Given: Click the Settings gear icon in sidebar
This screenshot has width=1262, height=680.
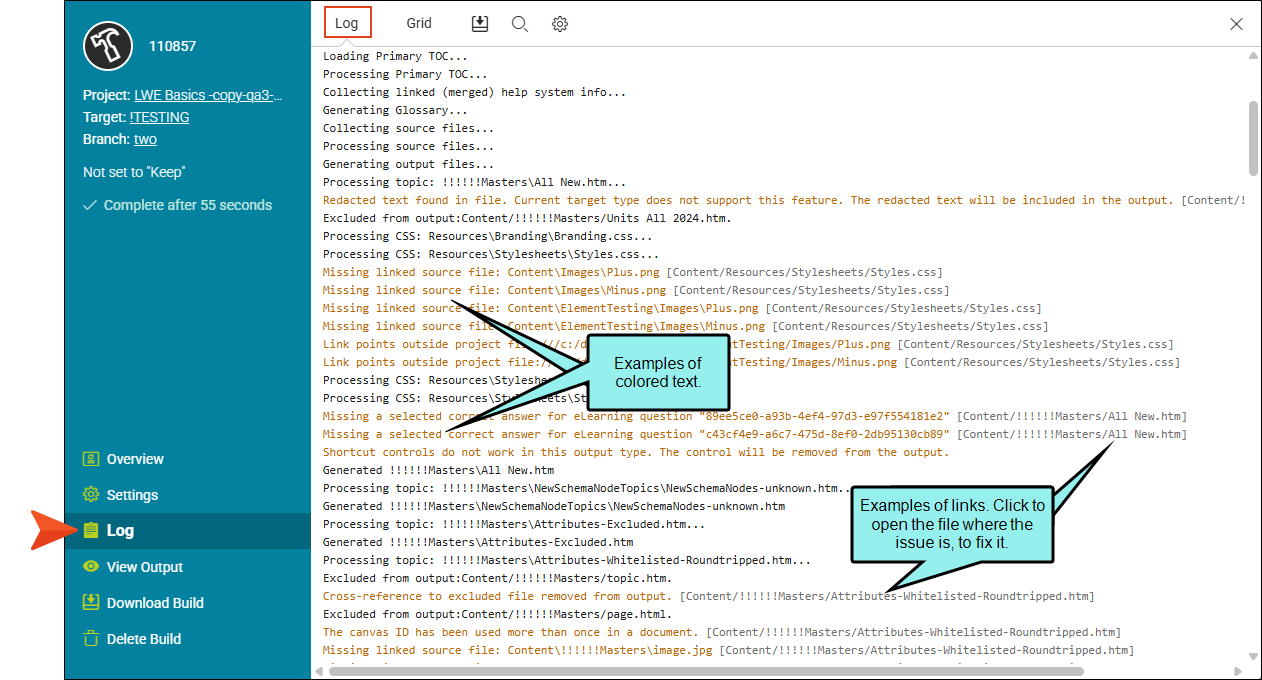Looking at the screenshot, I should pos(91,495).
